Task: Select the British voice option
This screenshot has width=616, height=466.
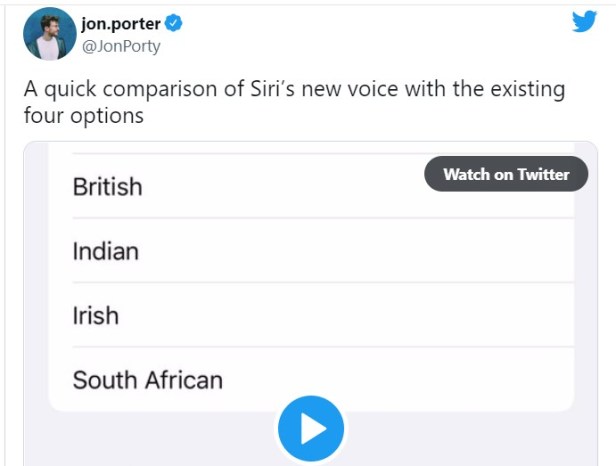Action: pyautogui.click(x=108, y=187)
